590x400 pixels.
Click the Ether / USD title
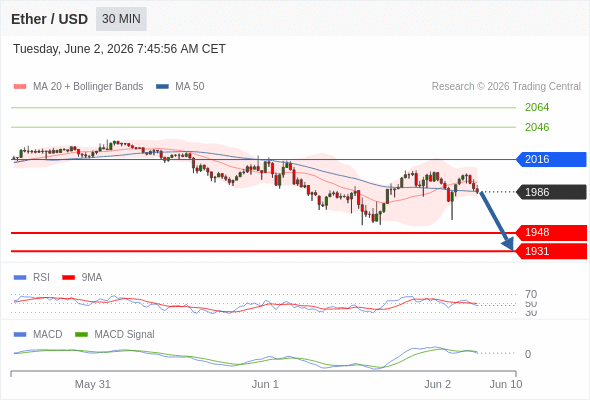49,19
